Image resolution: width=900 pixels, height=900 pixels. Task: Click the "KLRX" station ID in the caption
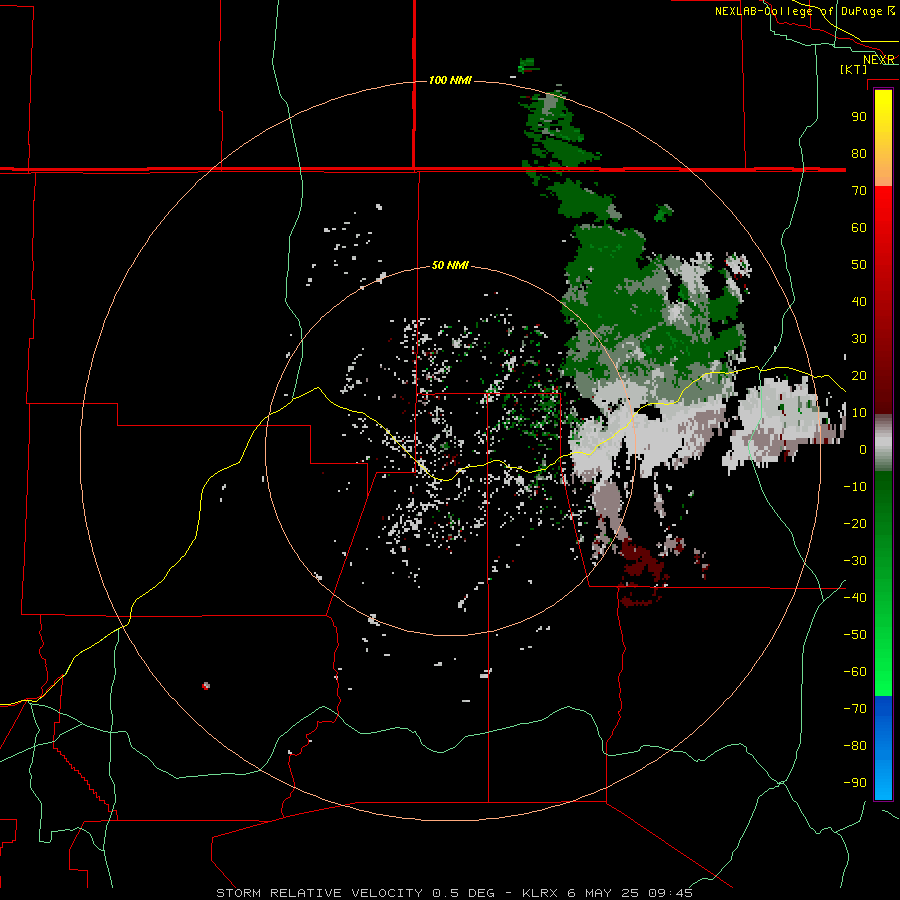coord(540,893)
